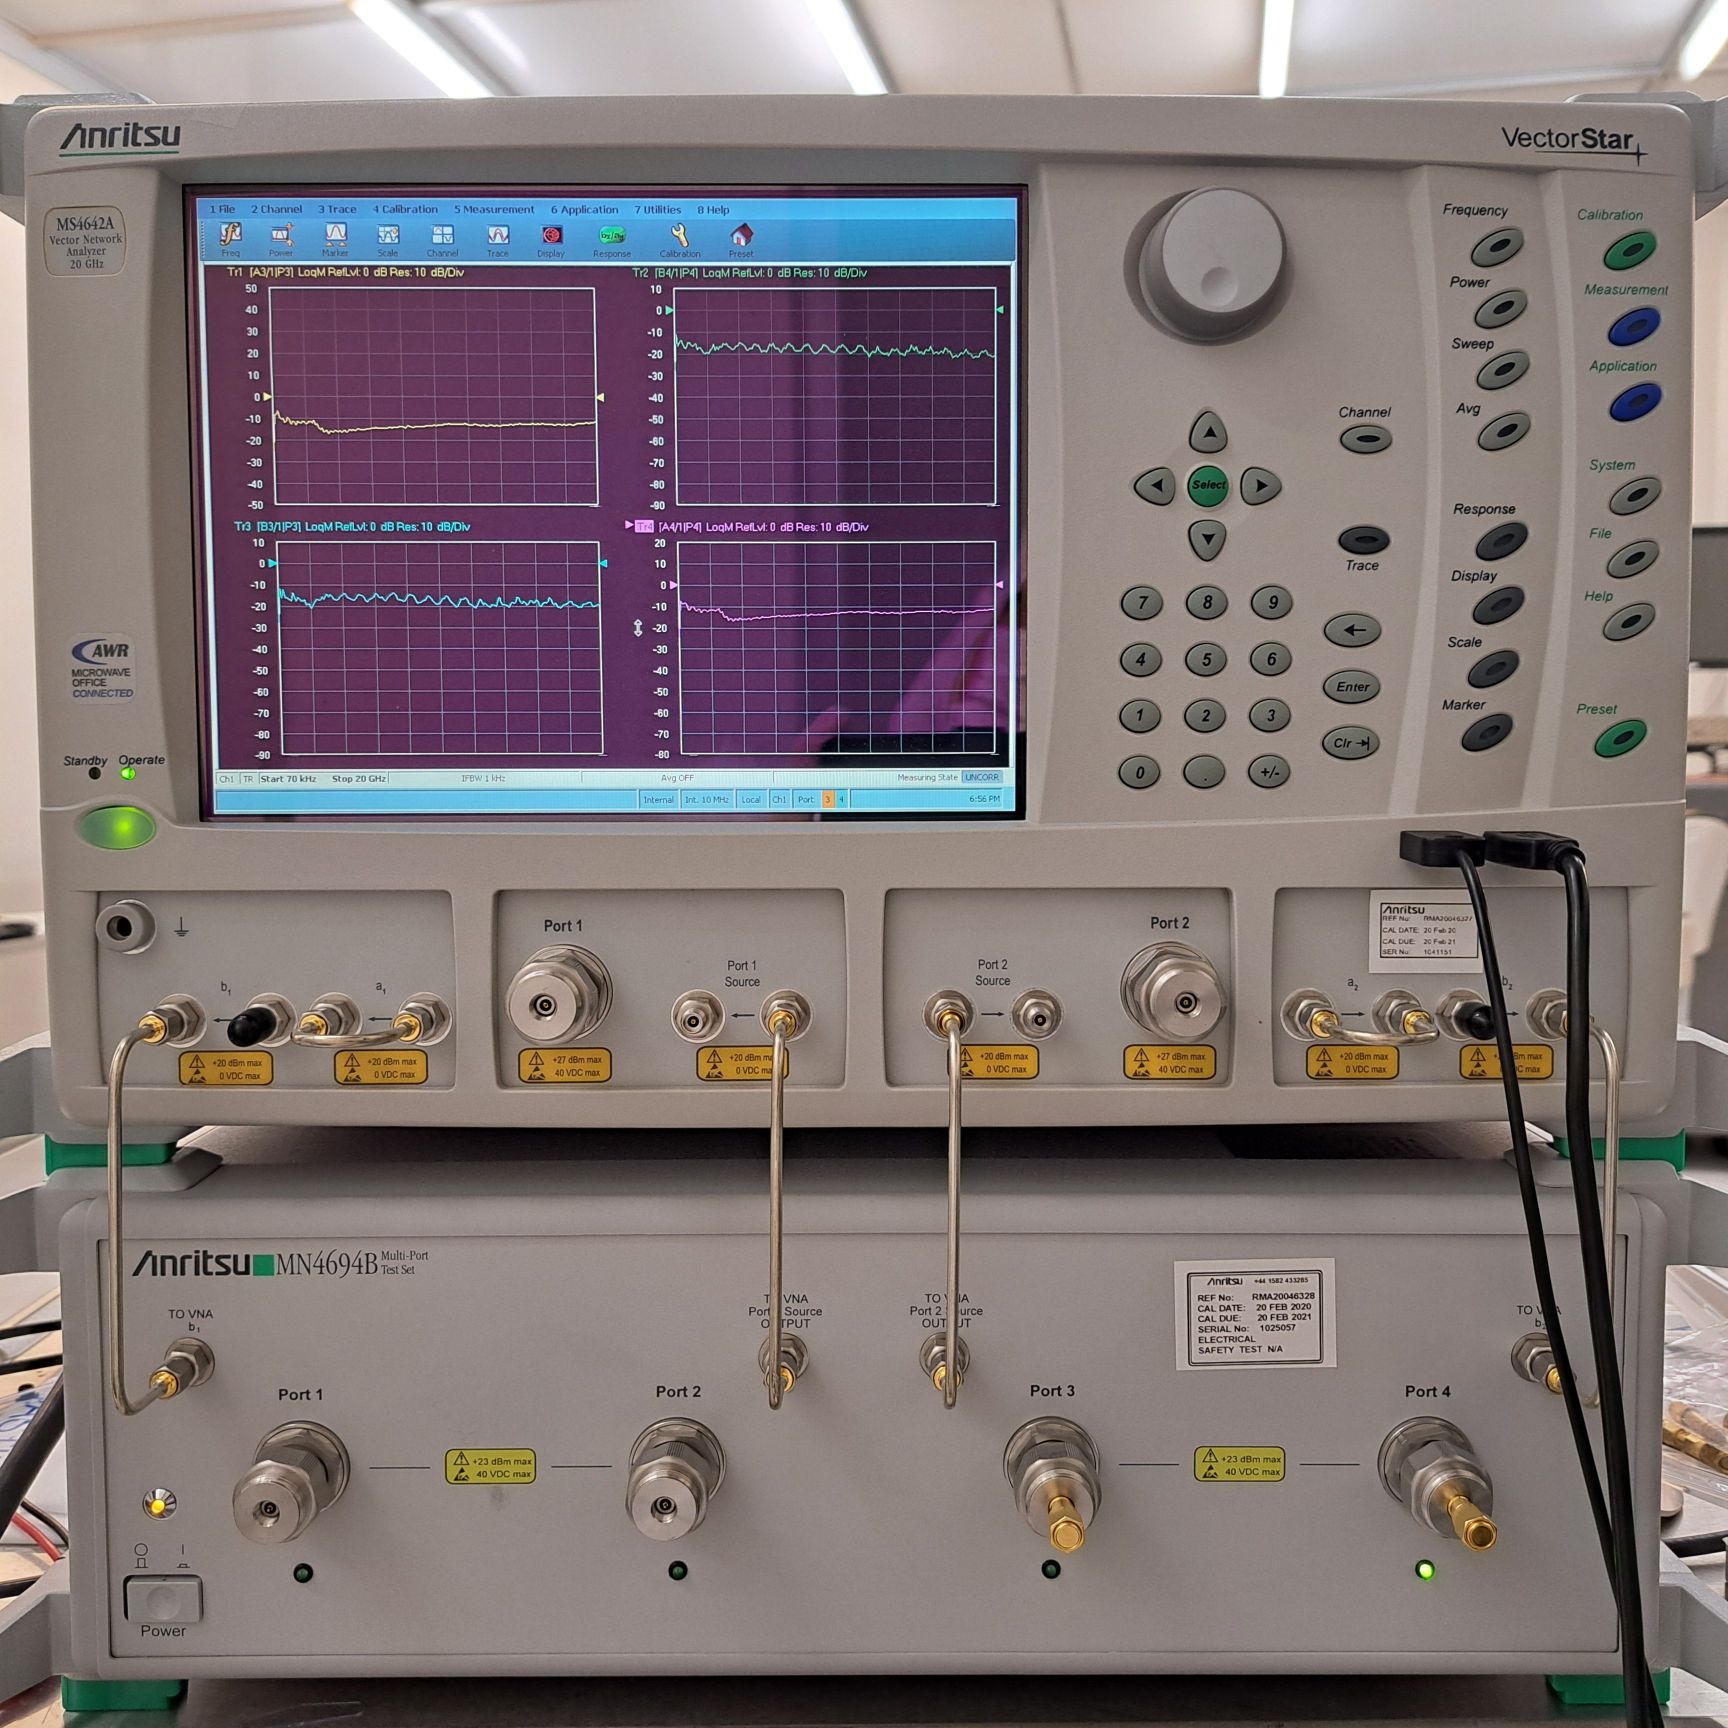The width and height of the screenshot is (1728, 1728).
Task: Click the Response toolbar icon
Action: pos(612,239)
